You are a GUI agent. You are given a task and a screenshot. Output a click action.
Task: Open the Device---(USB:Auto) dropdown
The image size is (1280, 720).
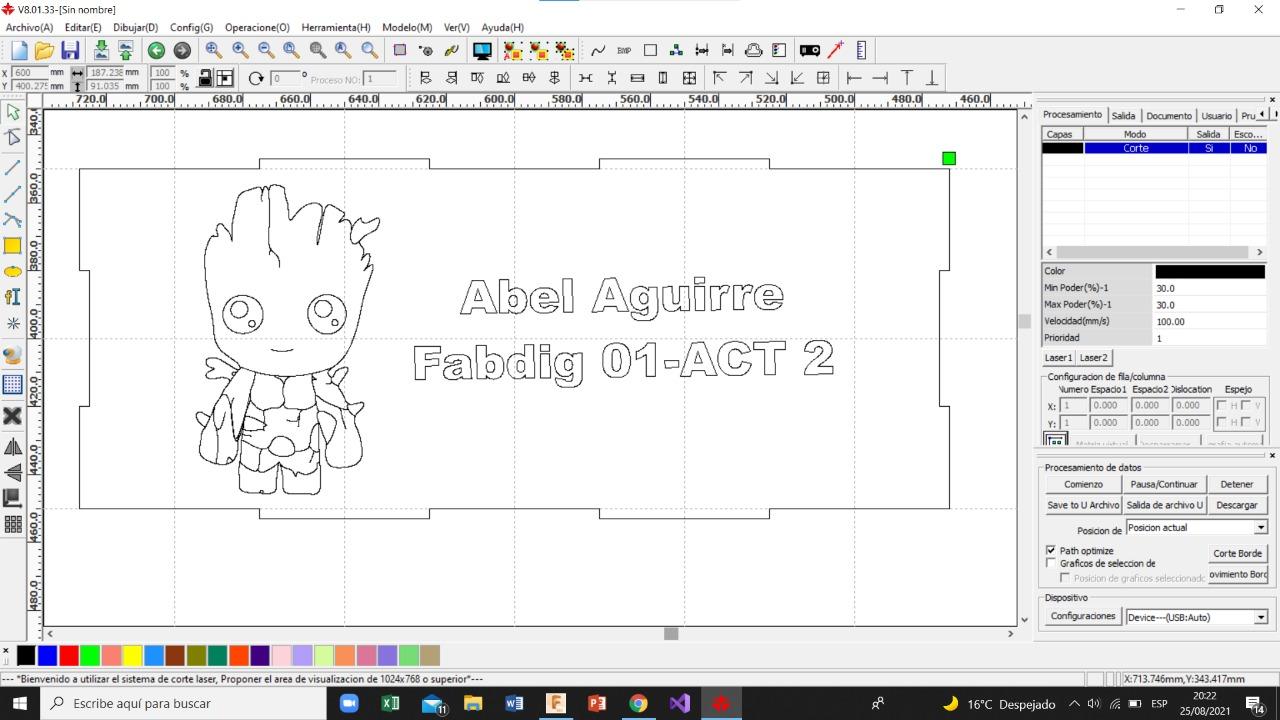(1260, 617)
